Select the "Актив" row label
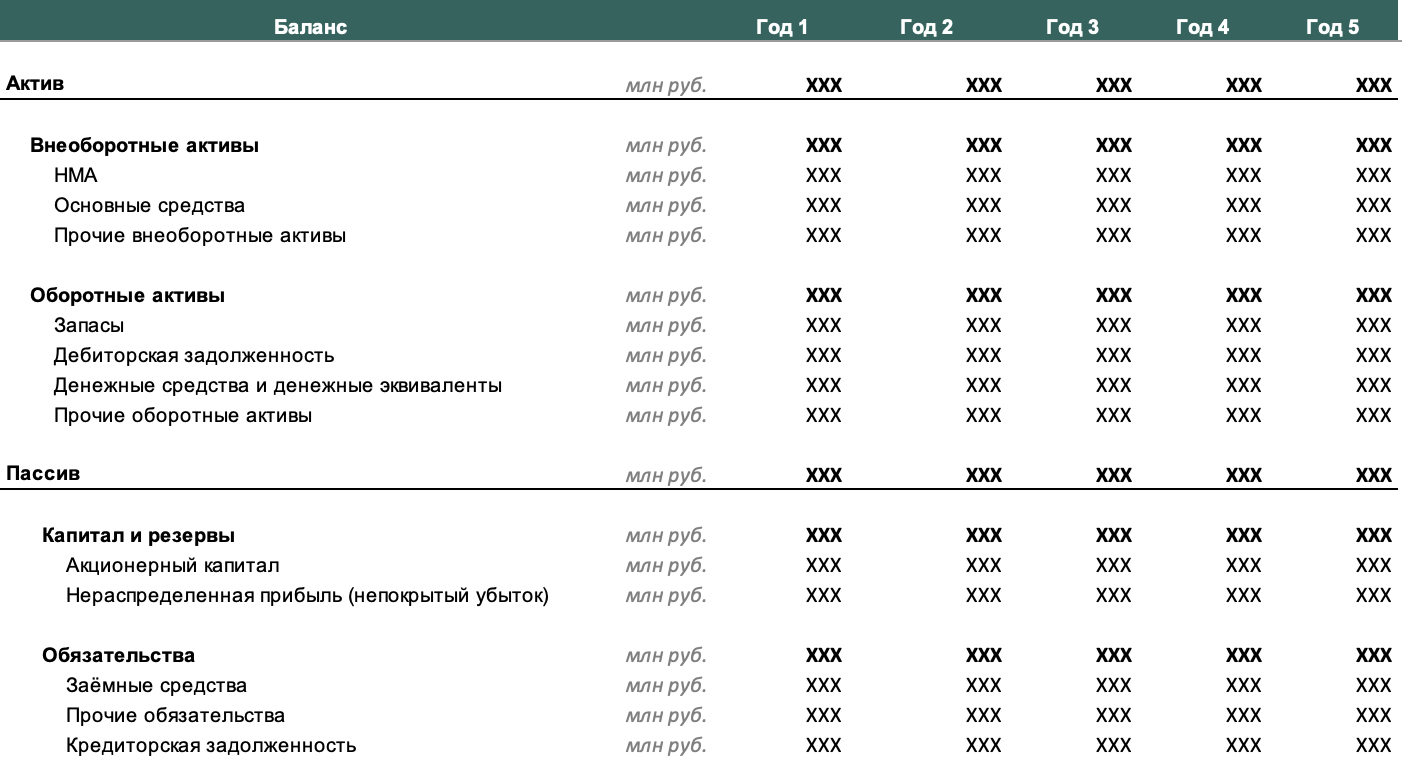 pos(35,84)
